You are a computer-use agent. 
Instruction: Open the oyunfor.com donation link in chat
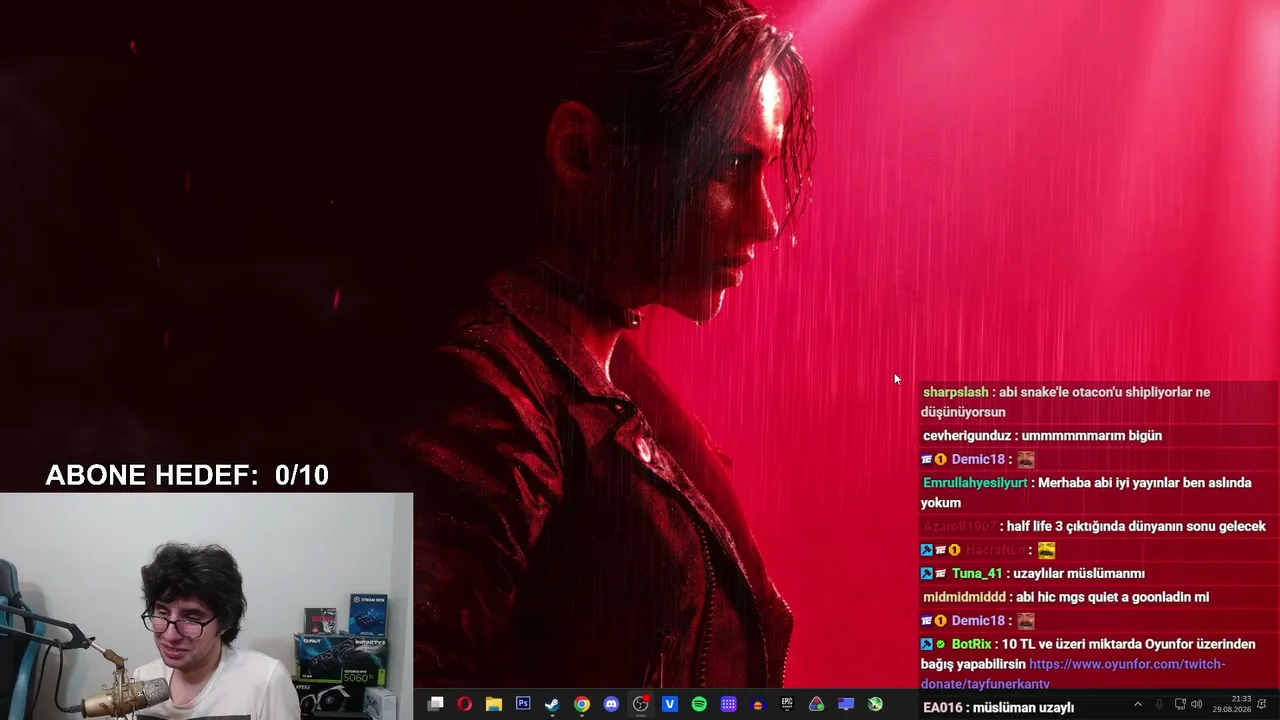(1073, 674)
